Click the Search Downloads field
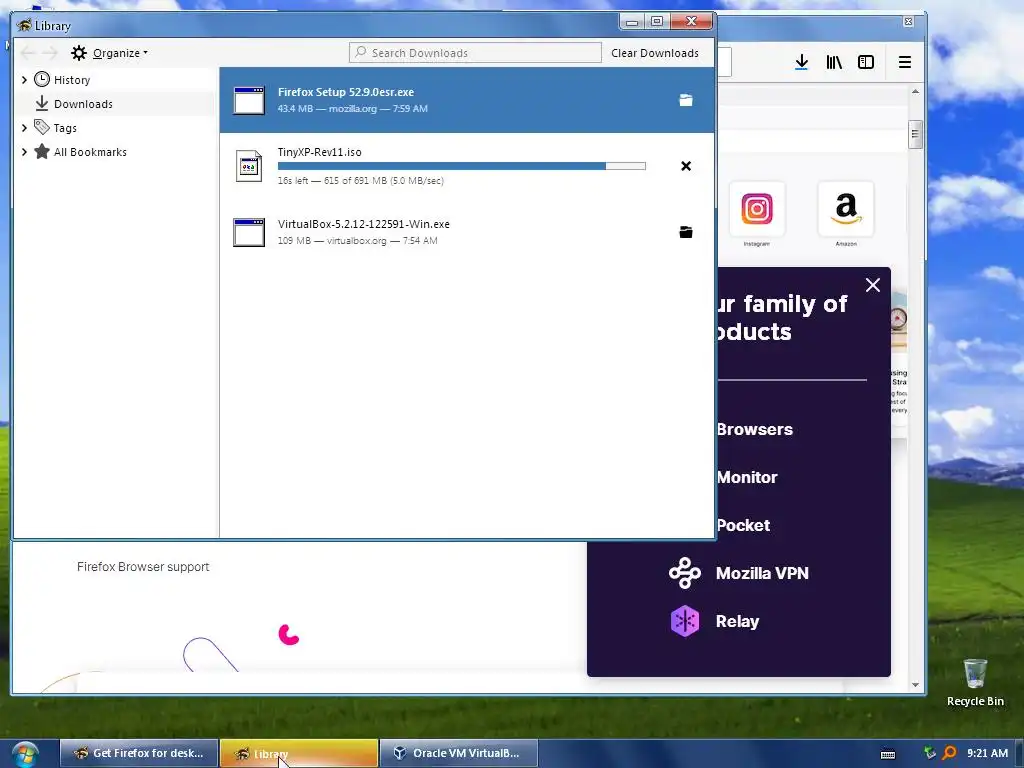Screen dimensions: 1024x768 (x=475, y=53)
